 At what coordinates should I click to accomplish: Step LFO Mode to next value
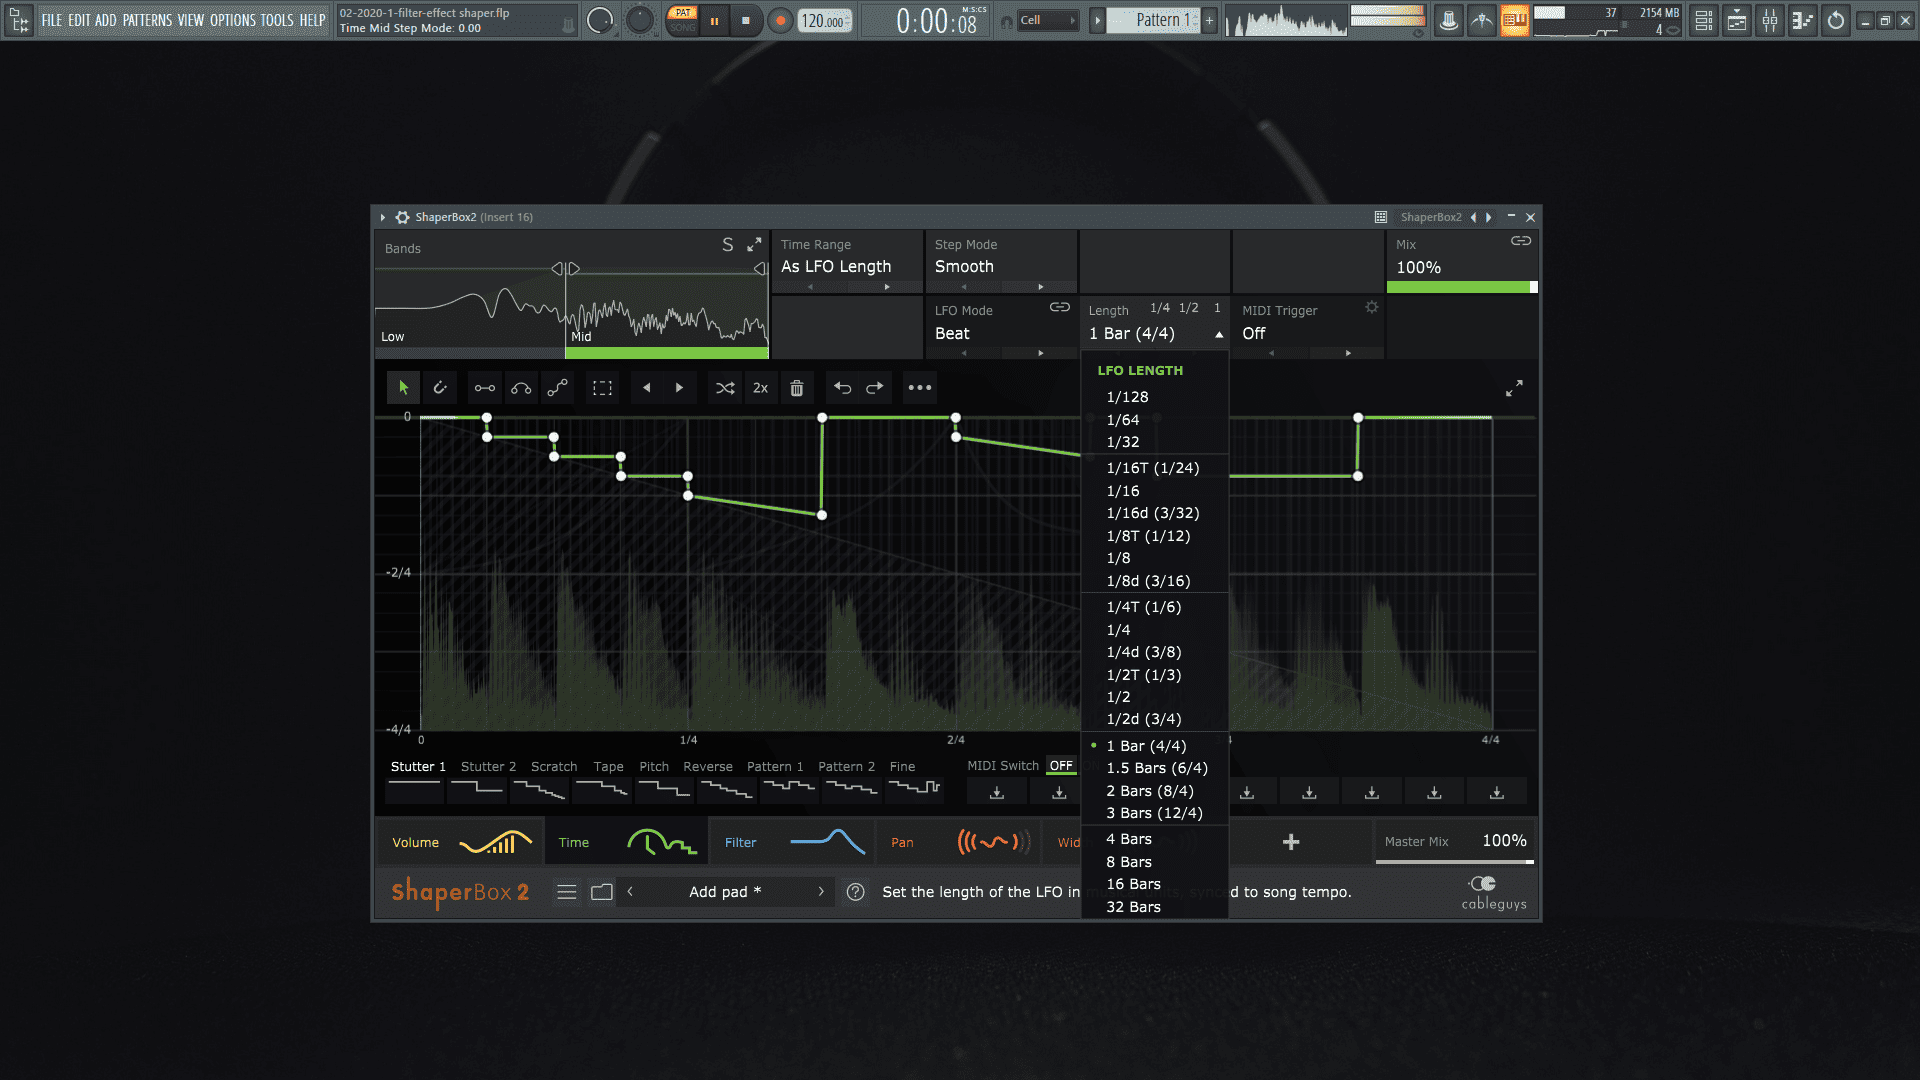click(x=1041, y=353)
